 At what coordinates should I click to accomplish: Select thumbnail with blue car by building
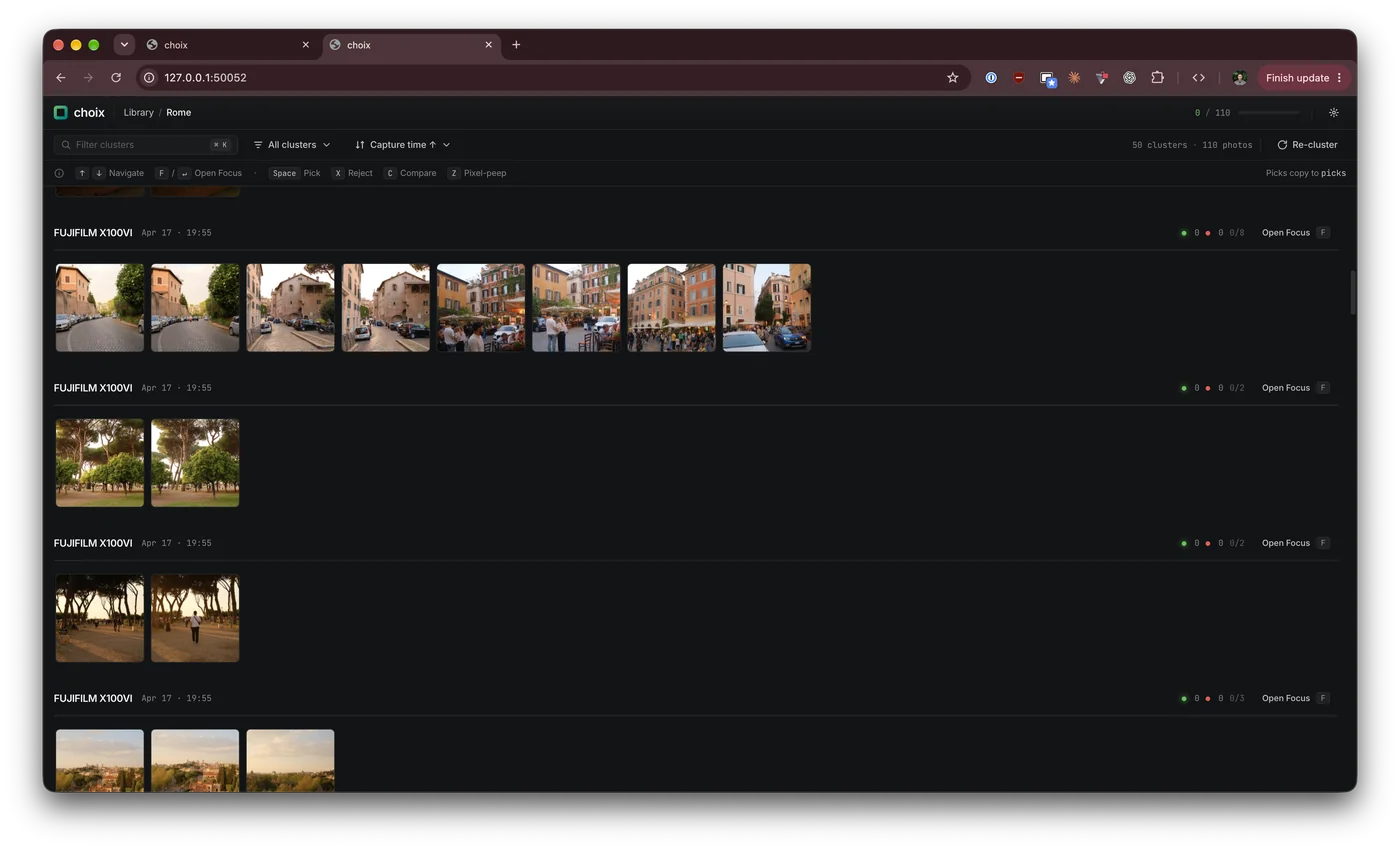click(767, 308)
